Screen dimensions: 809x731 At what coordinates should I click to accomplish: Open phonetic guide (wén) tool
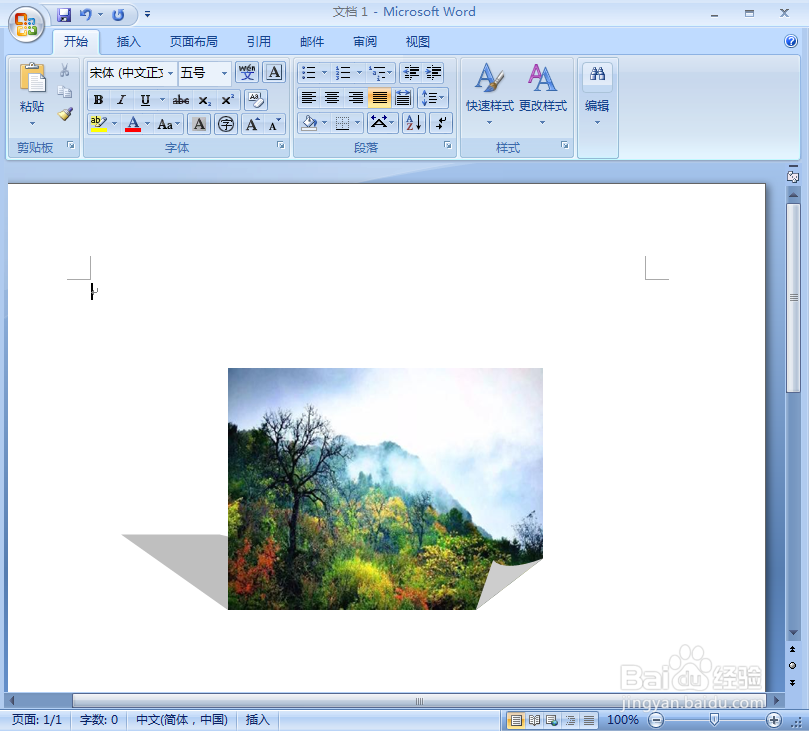coord(247,72)
